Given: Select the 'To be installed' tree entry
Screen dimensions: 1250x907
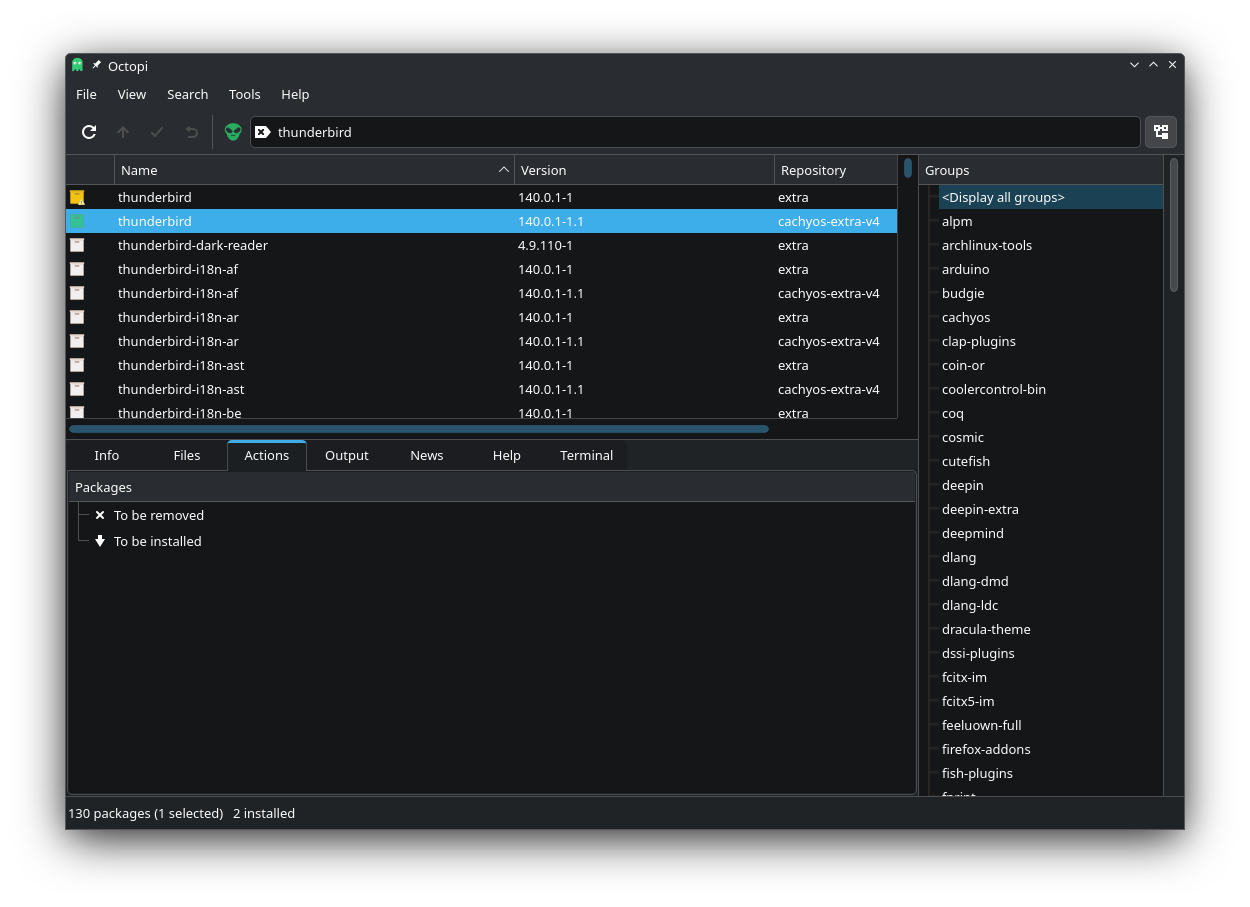Looking at the screenshot, I should (x=157, y=541).
